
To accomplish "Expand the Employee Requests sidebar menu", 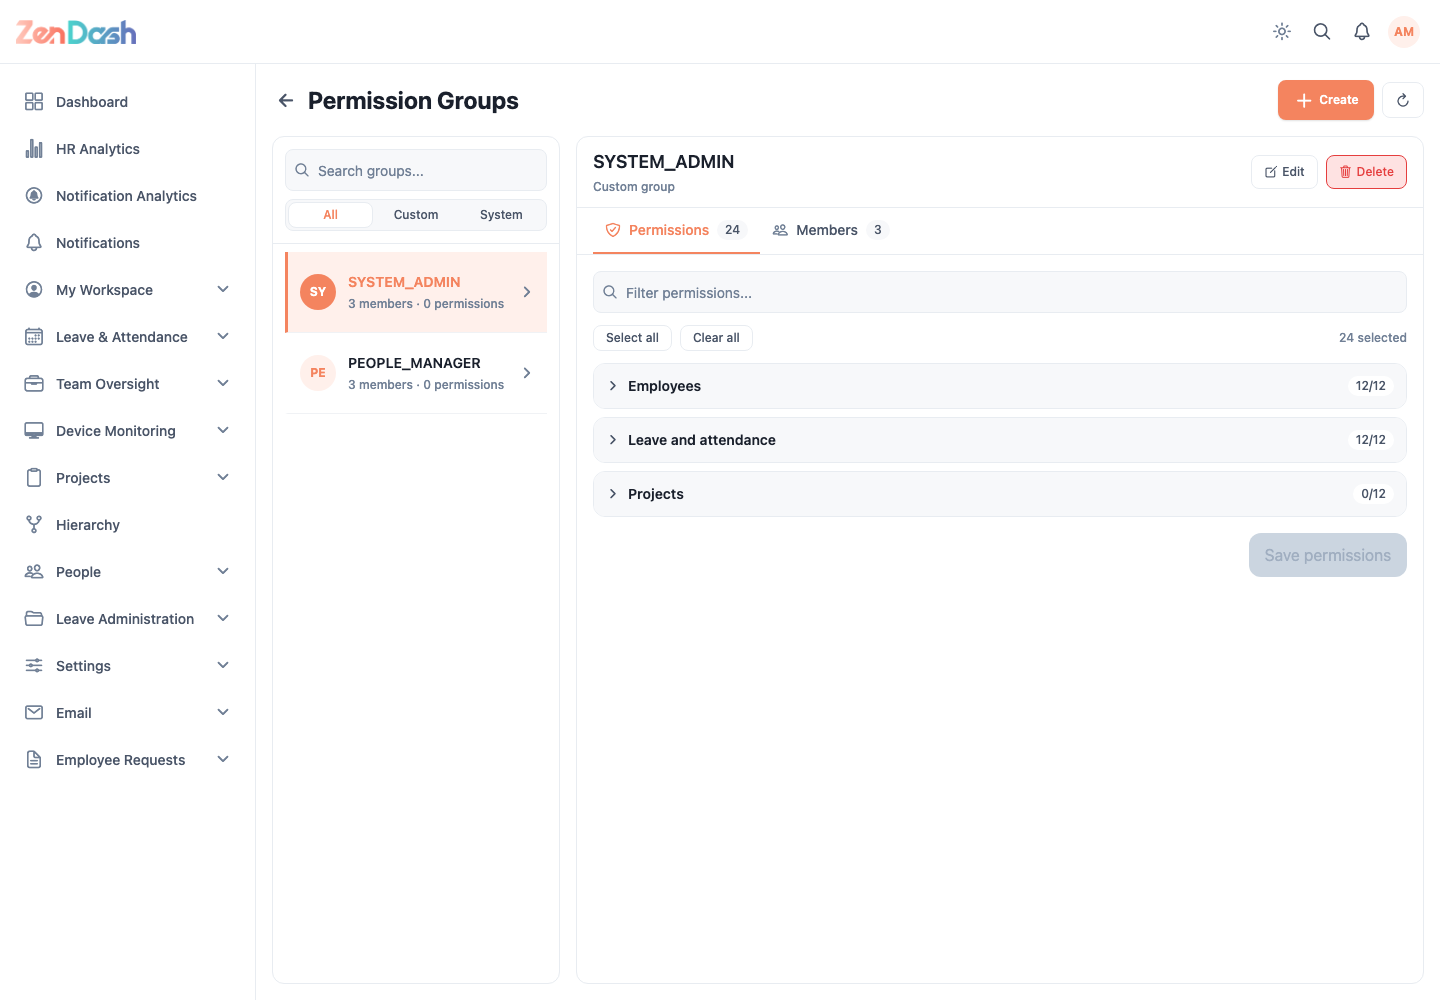I will tap(223, 760).
